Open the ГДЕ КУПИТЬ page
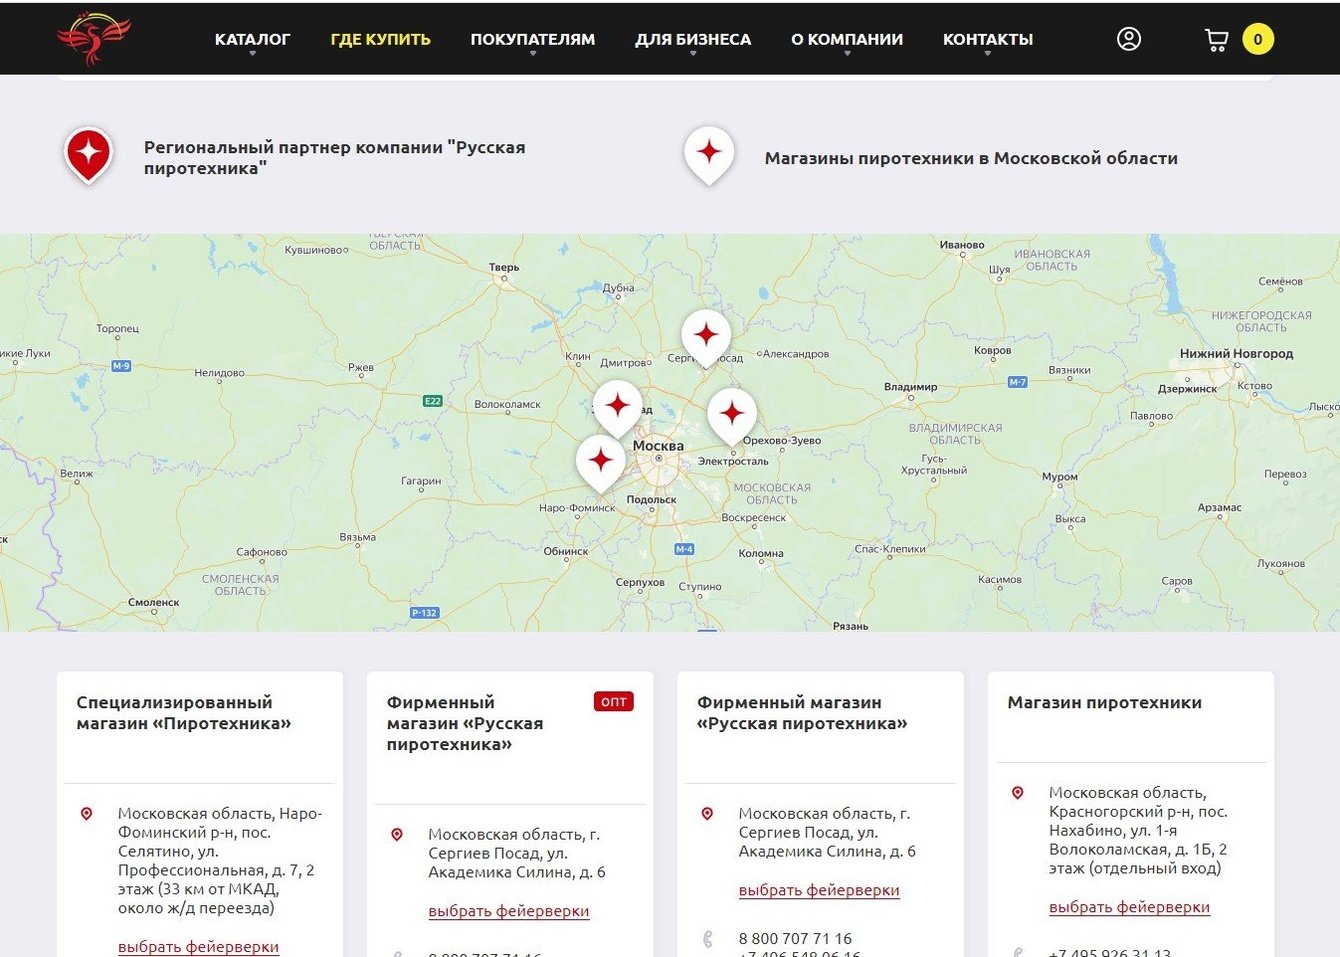1340x957 pixels. pos(380,40)
